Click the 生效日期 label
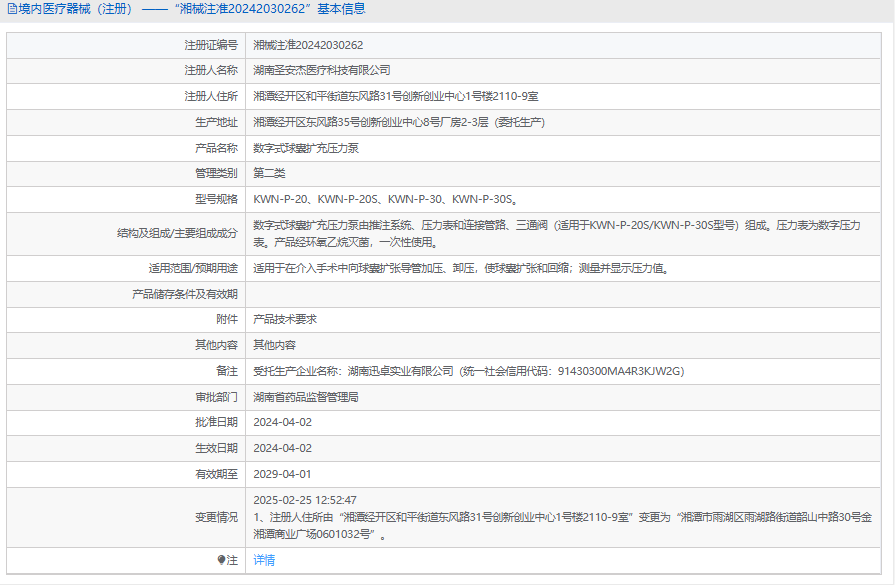Image resolution: width=895 pixels, height=585 pixels. coord(216,448)
